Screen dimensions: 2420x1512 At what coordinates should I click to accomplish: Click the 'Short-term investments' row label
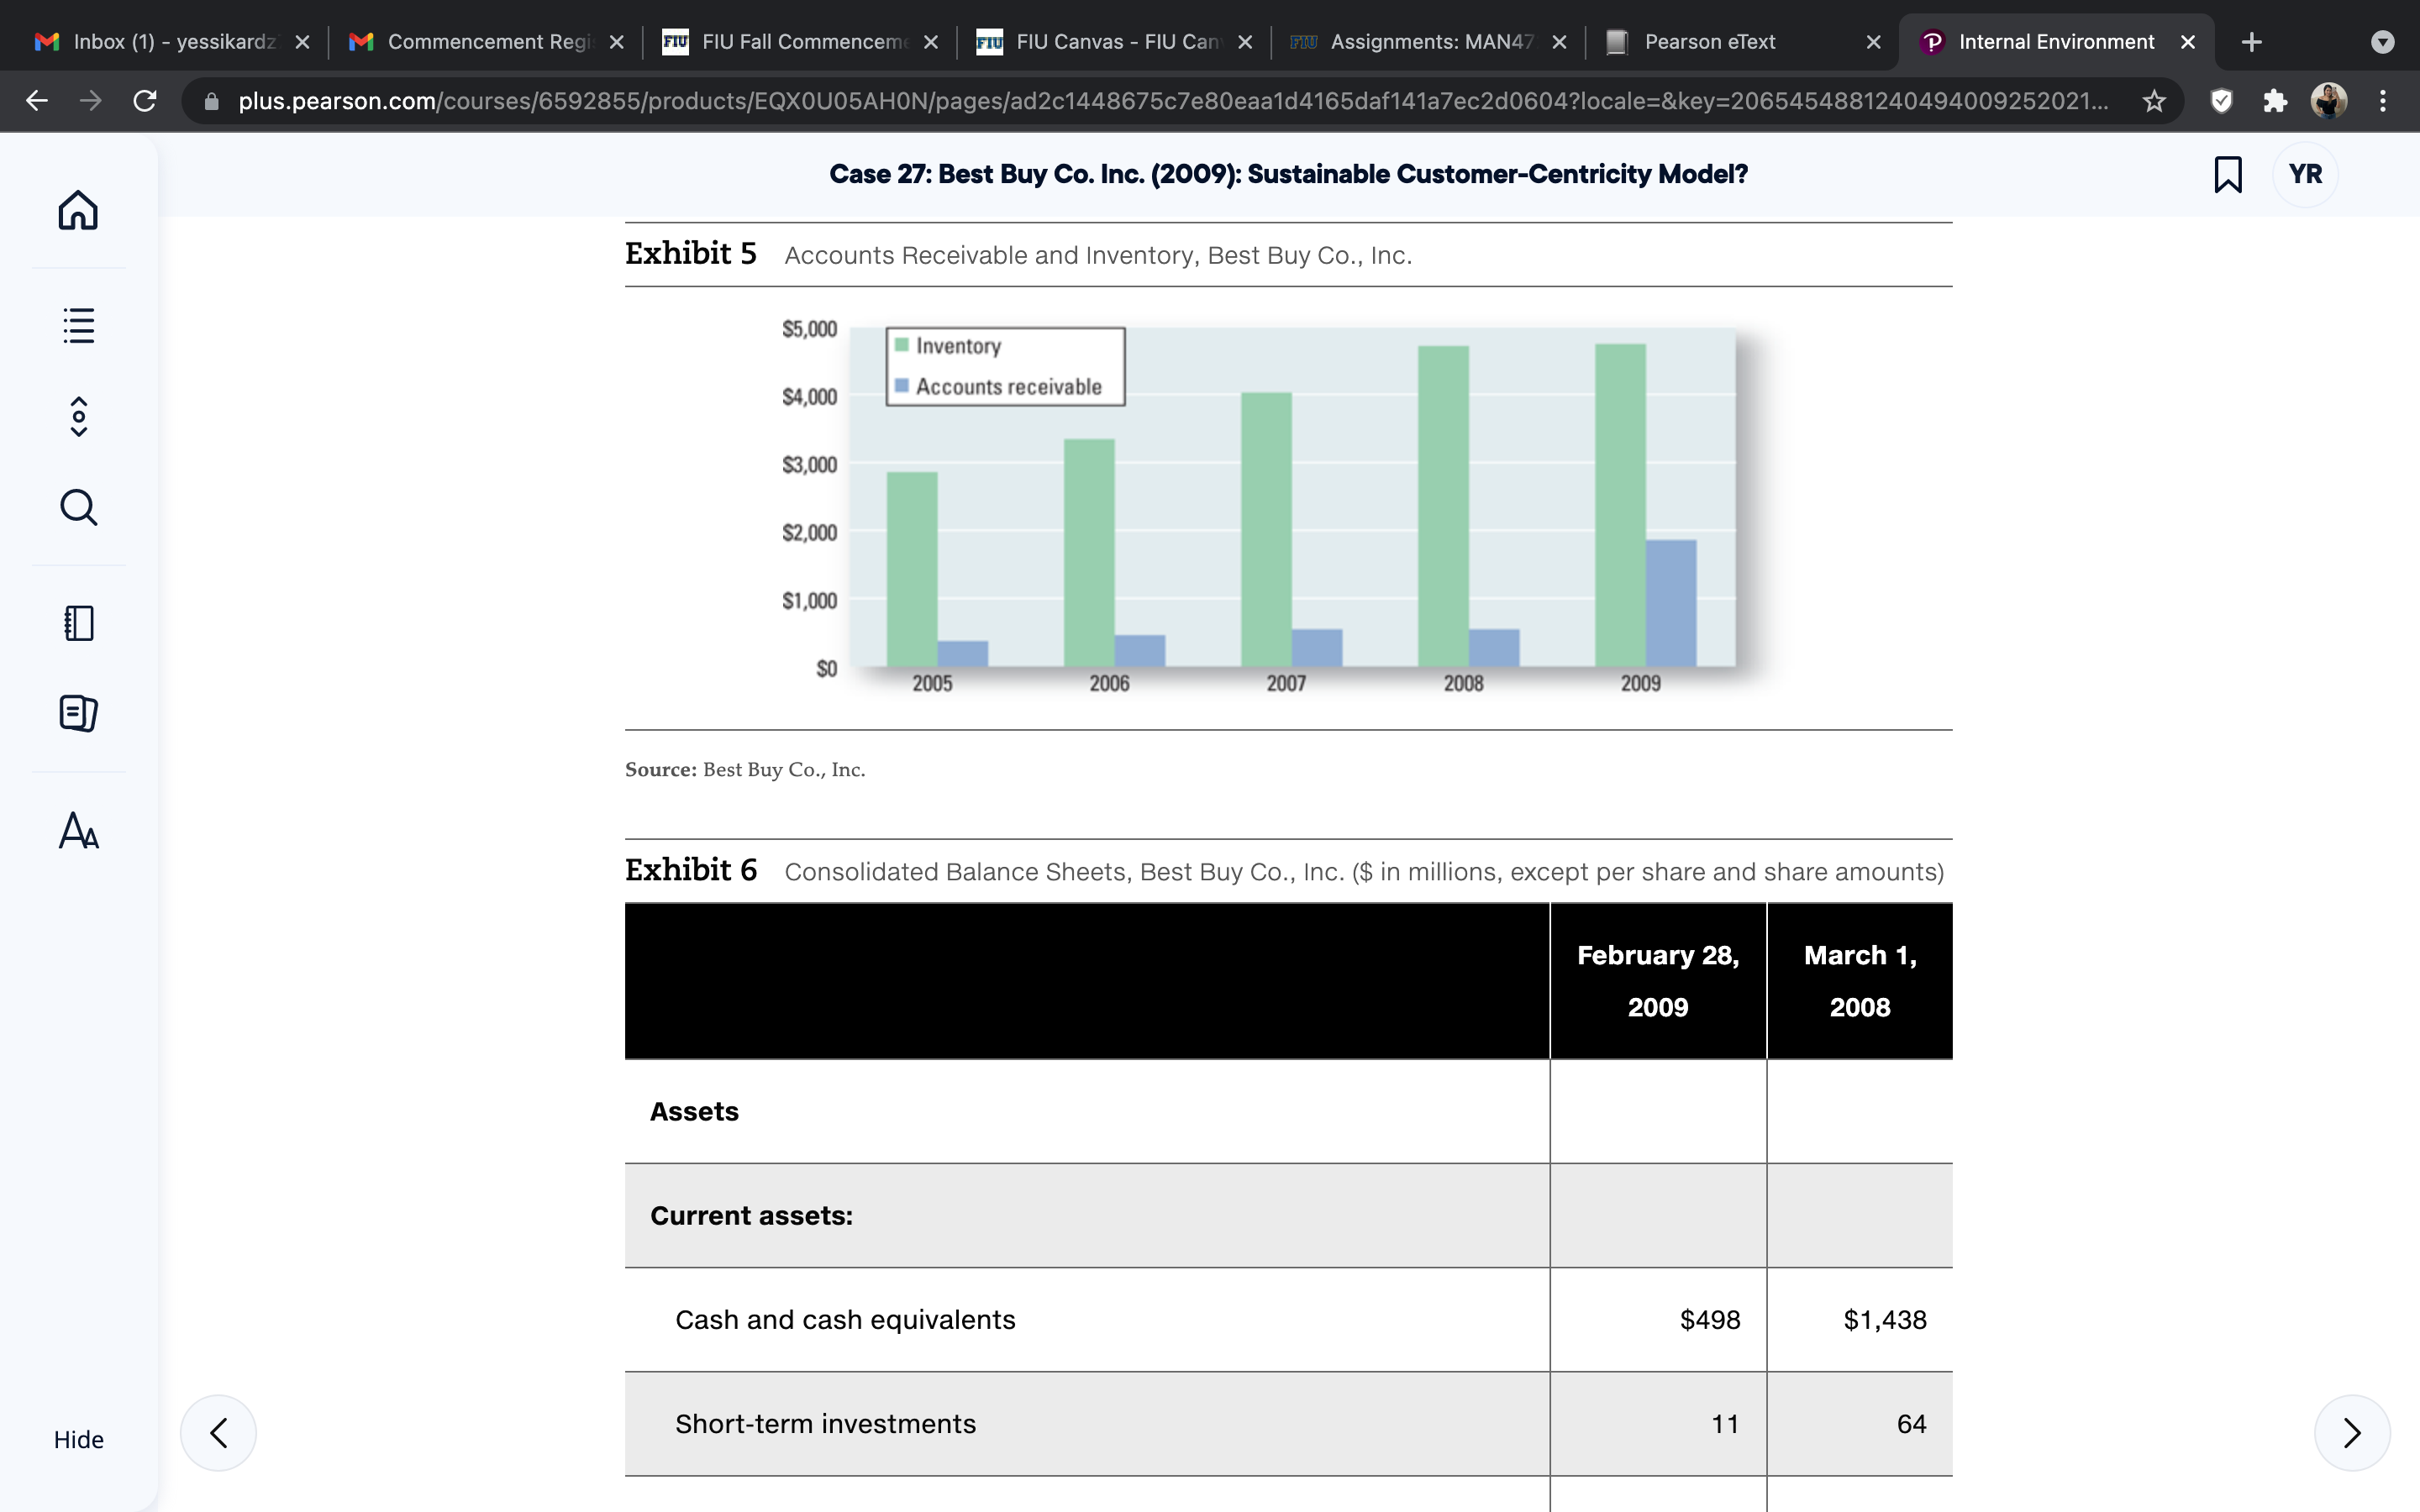click(x=825, y=1424)
